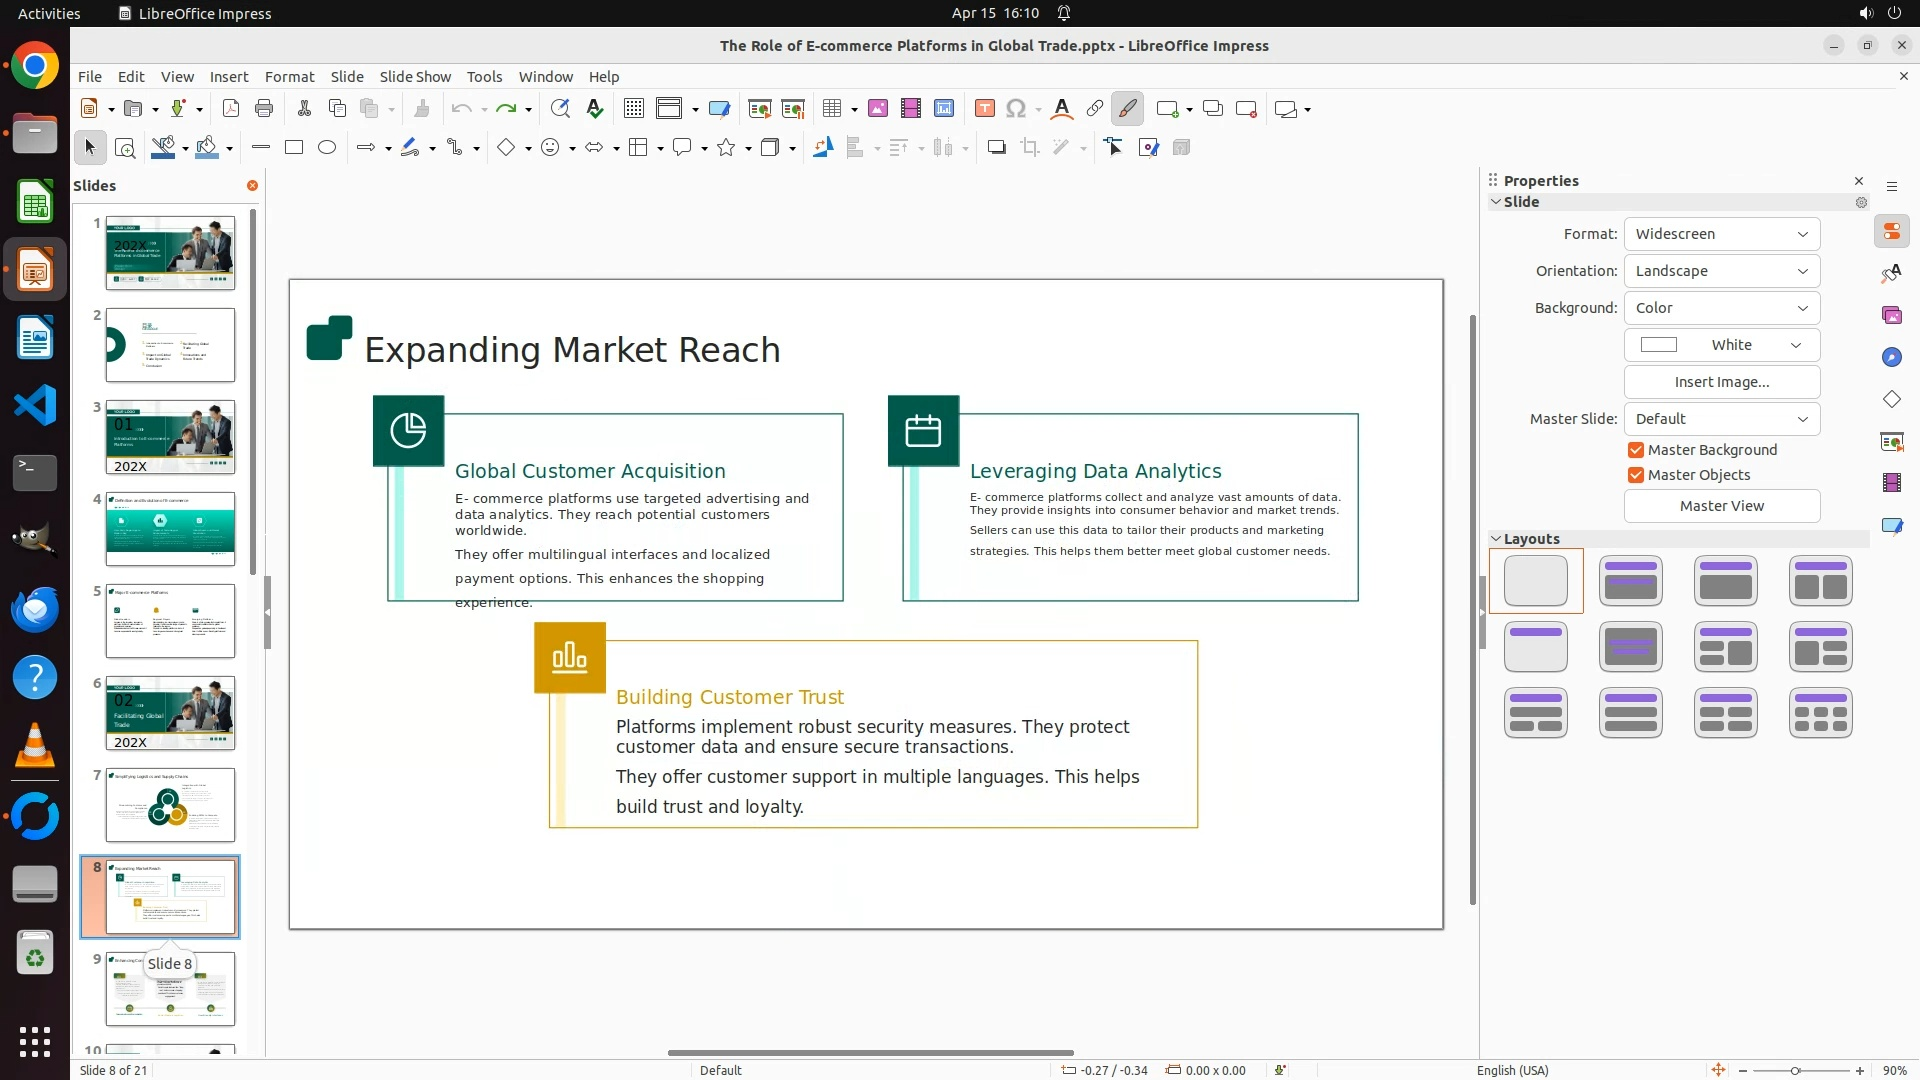Click the Print toolbar icon
This screenshot has height=1080, width=1920.
(264, 109)
